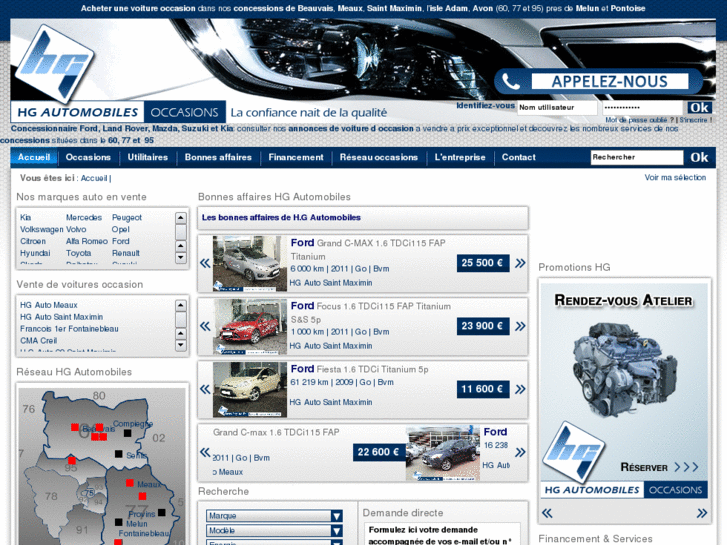Open HG Auto Meaux dealer link
Image resolution: width=727 pixels, height=545 pixels.
[49, 305]
